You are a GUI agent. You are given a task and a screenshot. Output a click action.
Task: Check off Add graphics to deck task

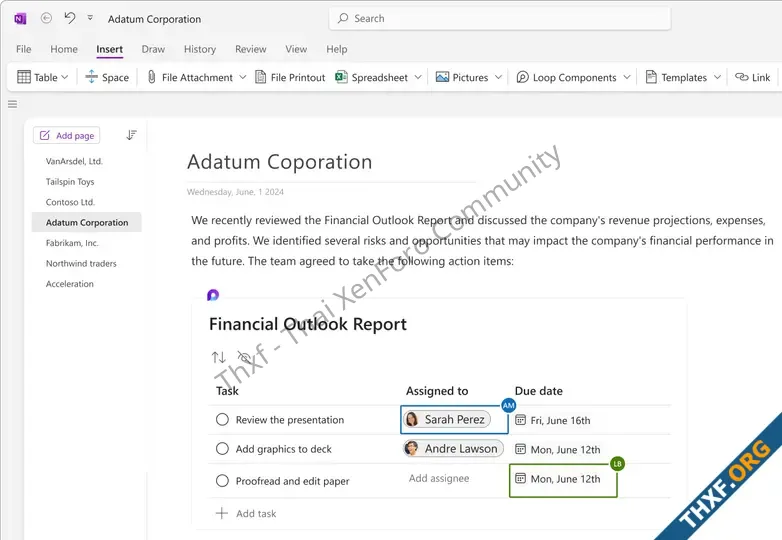pos(222,449)
